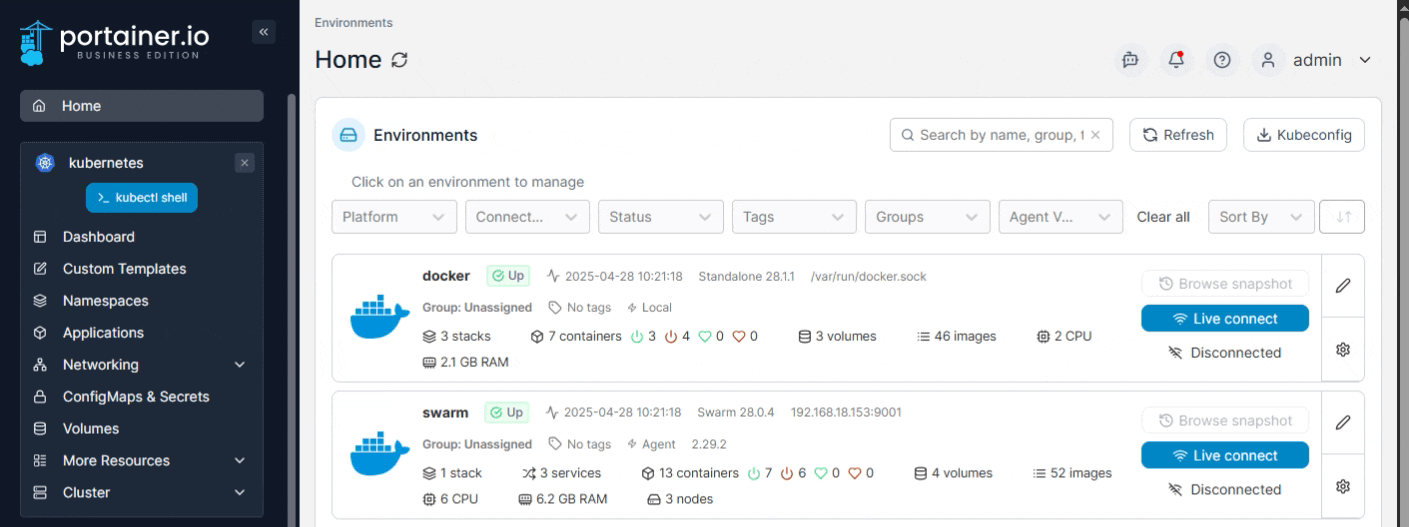Click the environment search field
Screen dimensions: 1409x527
coord(1000,135)
